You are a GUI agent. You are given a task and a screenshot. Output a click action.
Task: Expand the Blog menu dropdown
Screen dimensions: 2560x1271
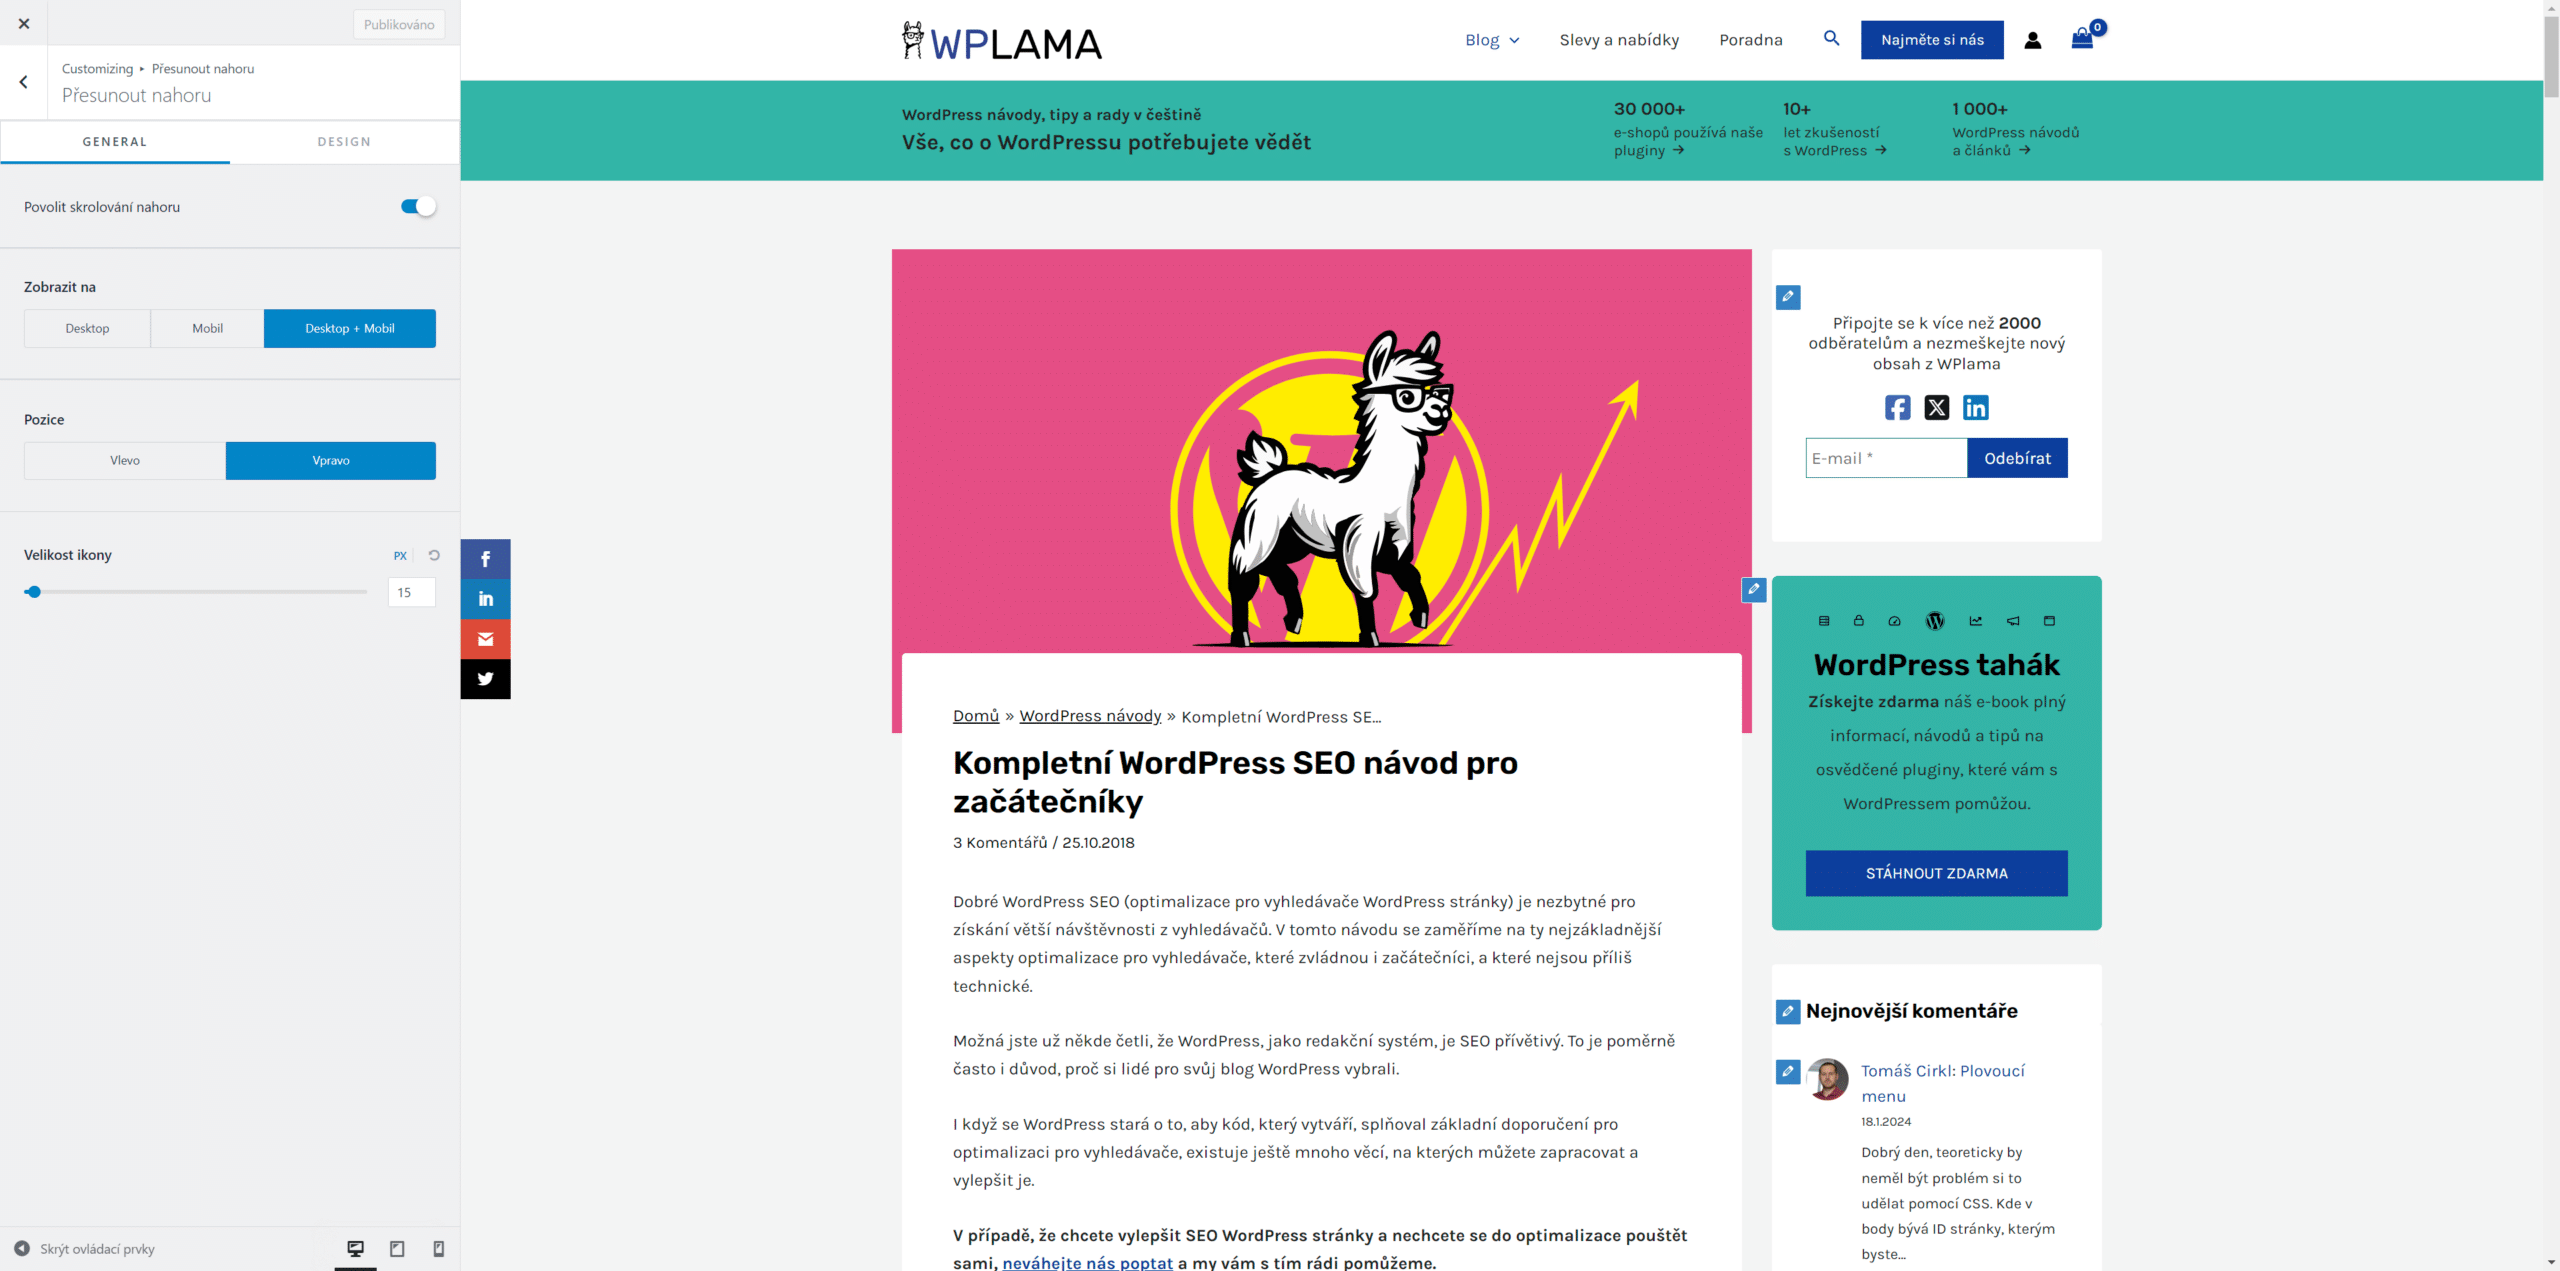(1492, 40)
